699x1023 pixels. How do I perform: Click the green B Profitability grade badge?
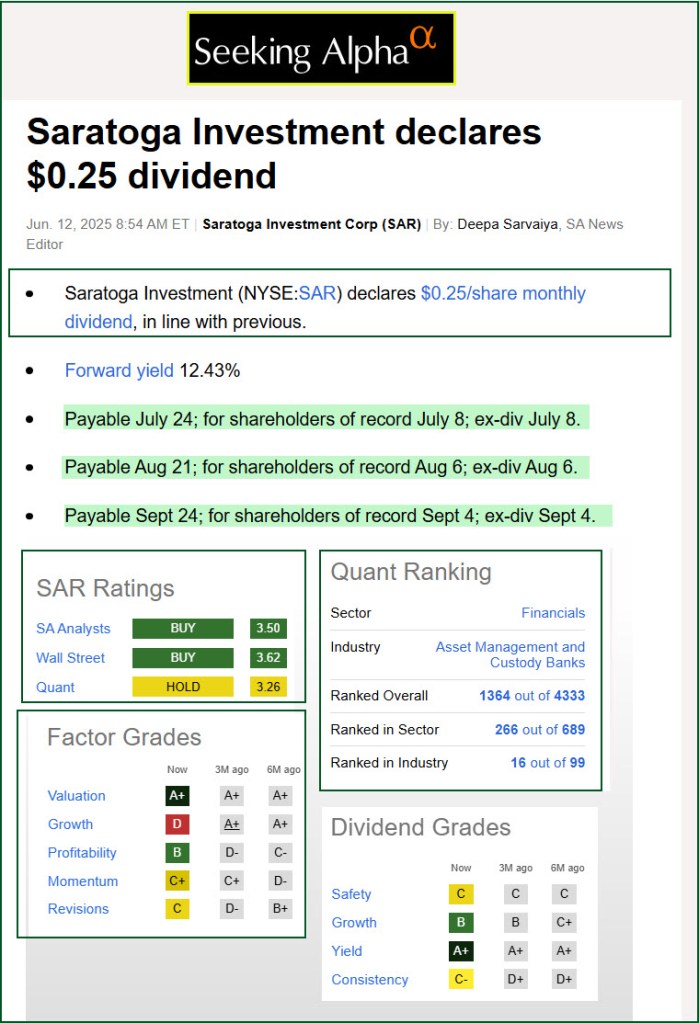tap(177, 853)
